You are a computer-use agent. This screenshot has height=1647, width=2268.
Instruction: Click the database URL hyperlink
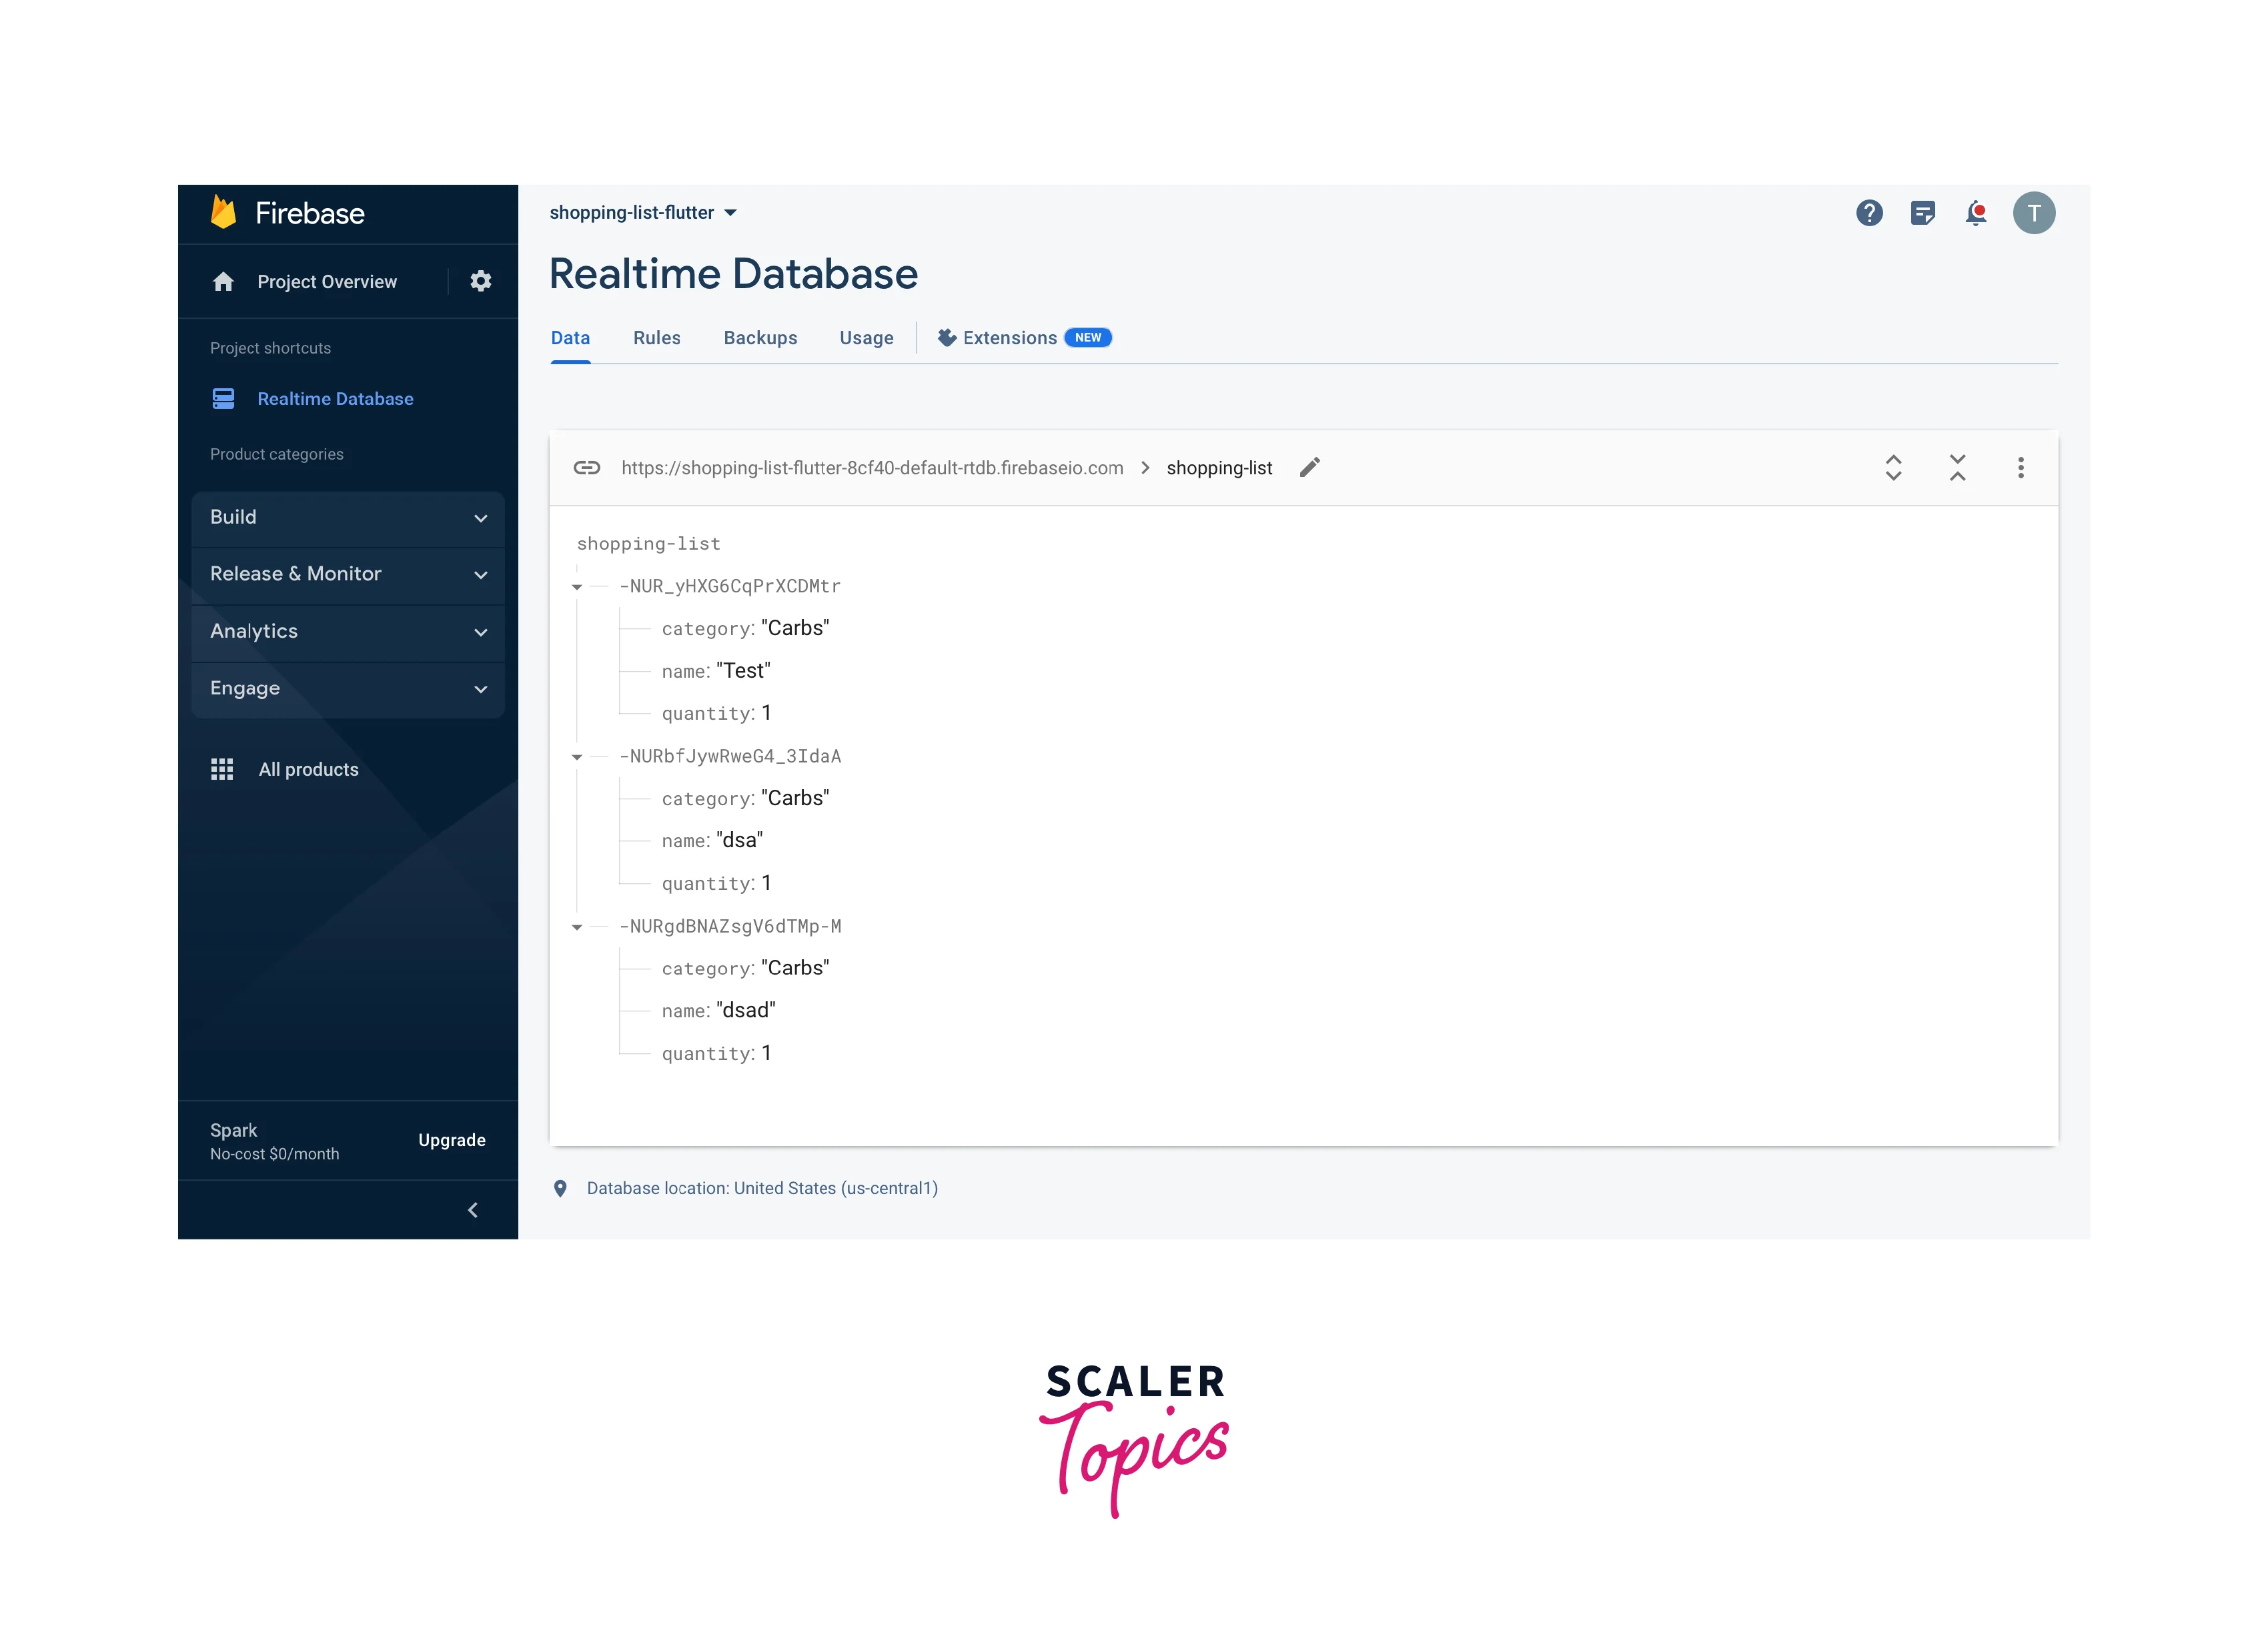click(873, 467)
